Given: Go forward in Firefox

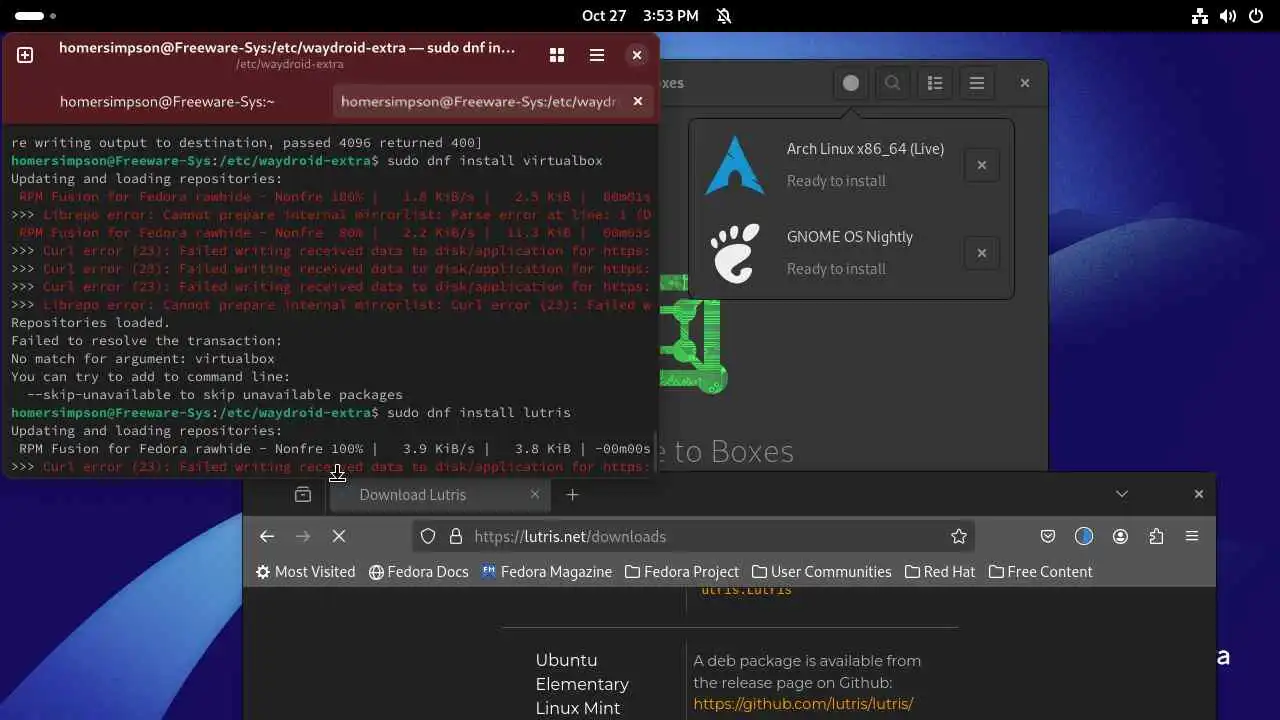Looking at the screenshot, I should (303, 536).
